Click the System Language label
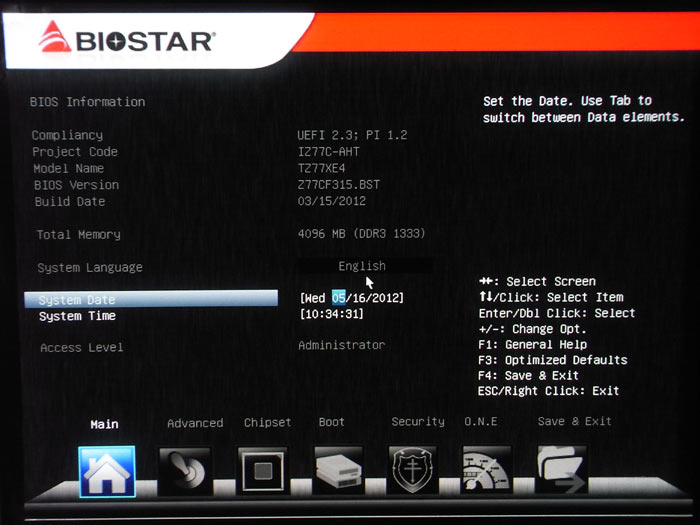This screenshot has height=525, width=700. click(x=90, y=267)
